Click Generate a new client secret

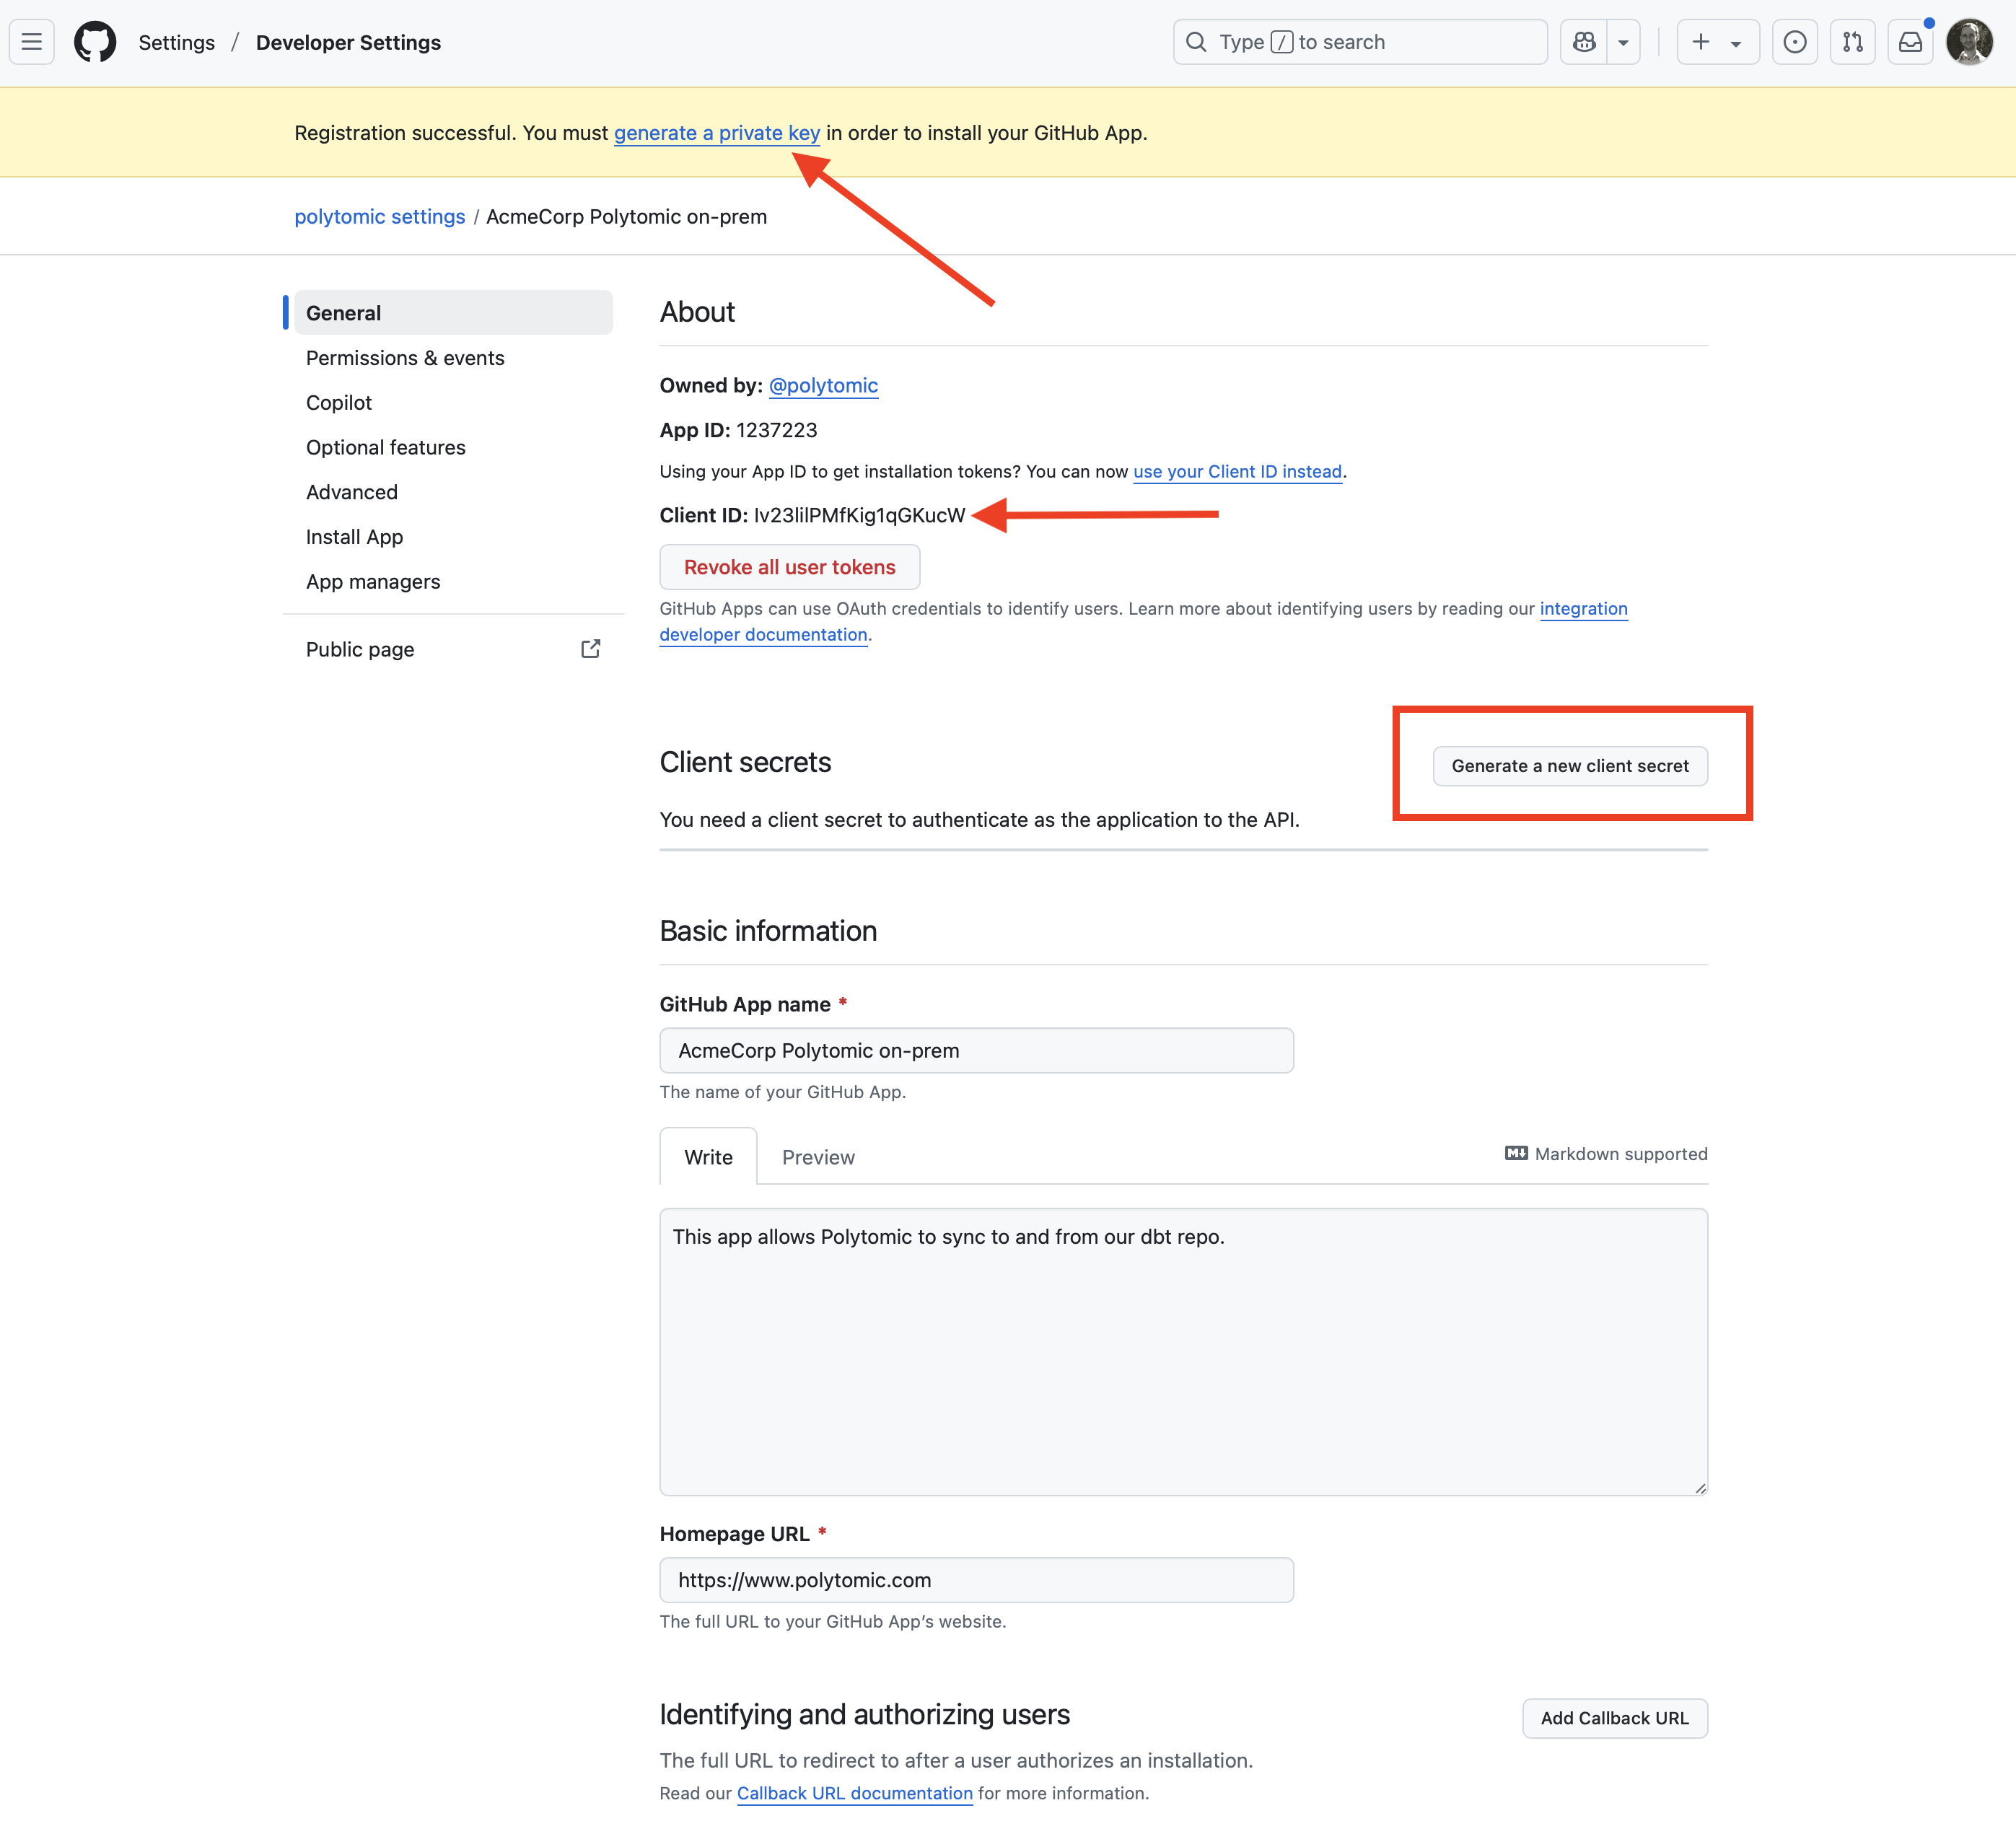[1570, 766]
